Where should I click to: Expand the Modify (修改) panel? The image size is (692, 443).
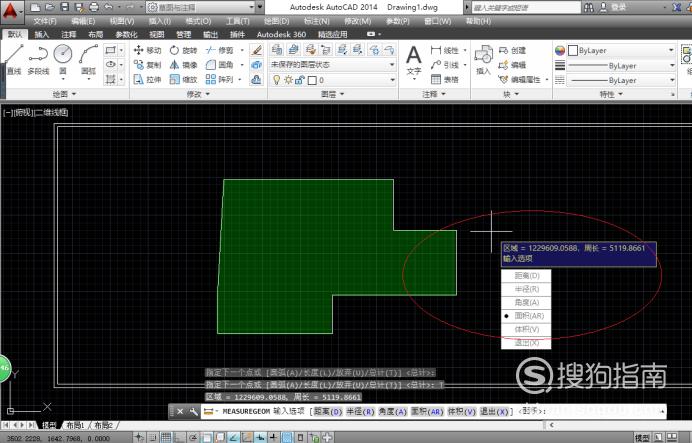click(198, 94)
